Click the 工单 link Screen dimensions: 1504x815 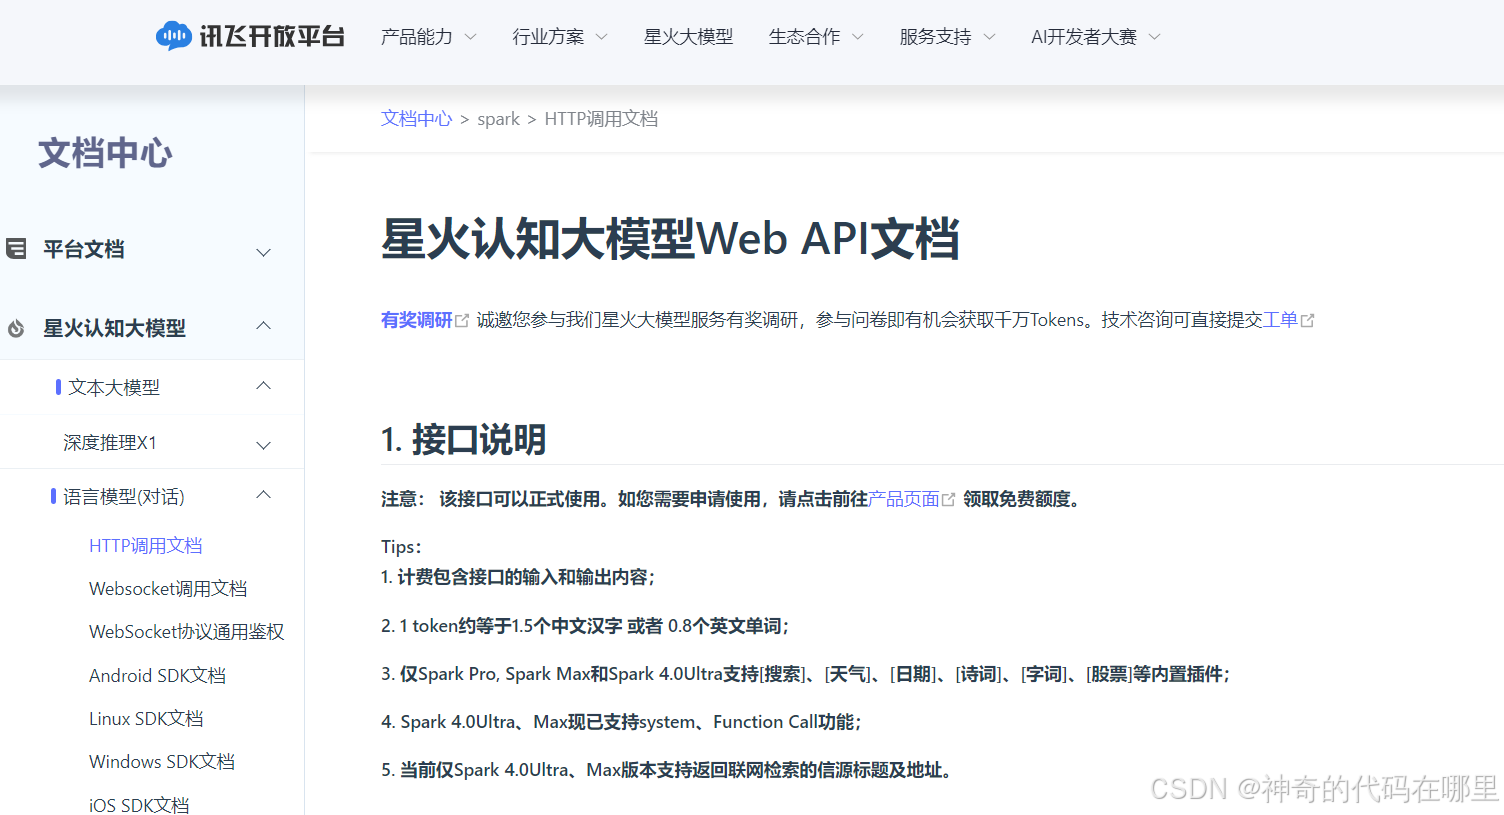click(x=1280, y=320)
